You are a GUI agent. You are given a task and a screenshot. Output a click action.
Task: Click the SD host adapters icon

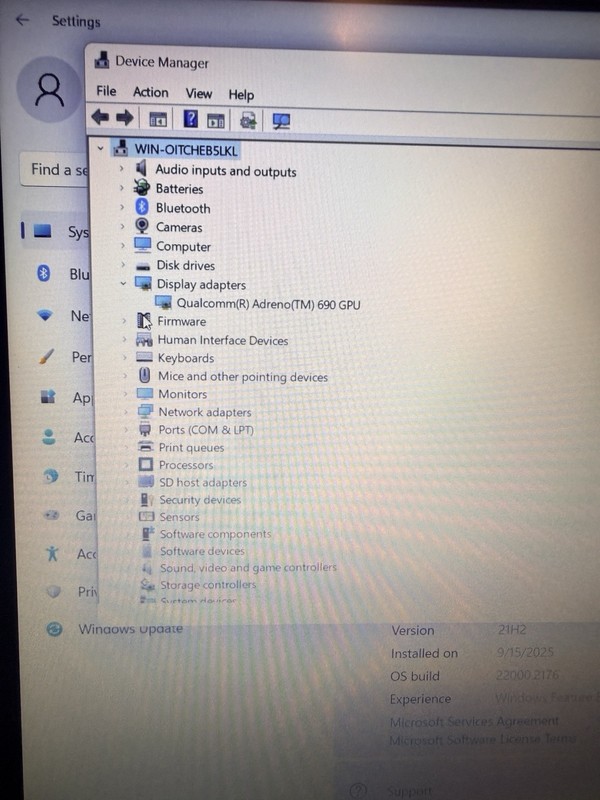[146, 481]
